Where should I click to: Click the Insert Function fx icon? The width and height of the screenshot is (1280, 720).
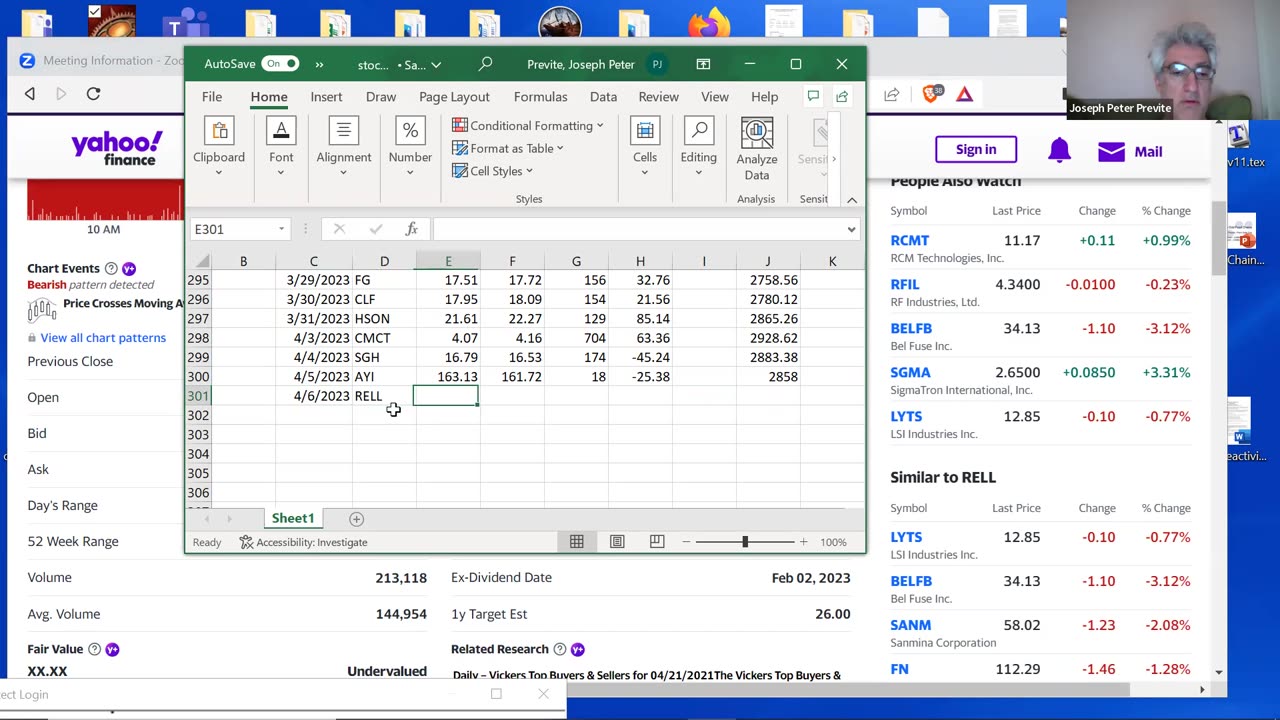tap(411, 229)
